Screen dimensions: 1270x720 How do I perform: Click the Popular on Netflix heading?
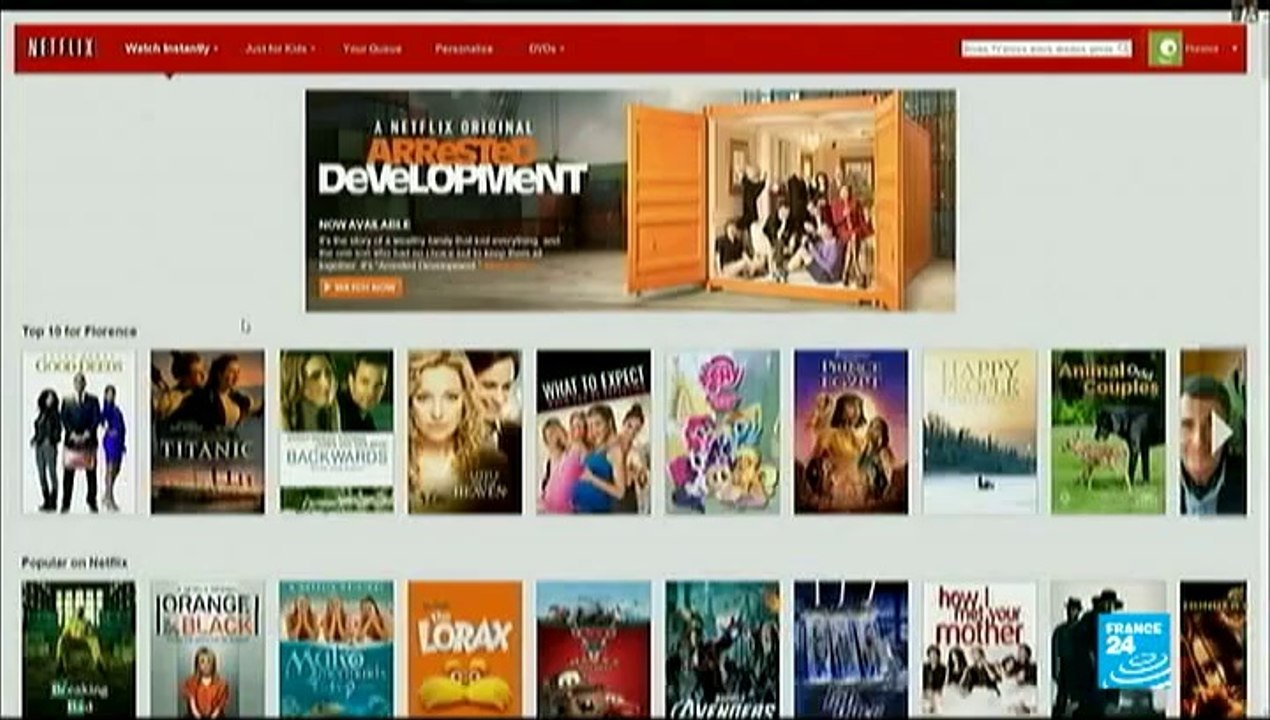(75, 563)
